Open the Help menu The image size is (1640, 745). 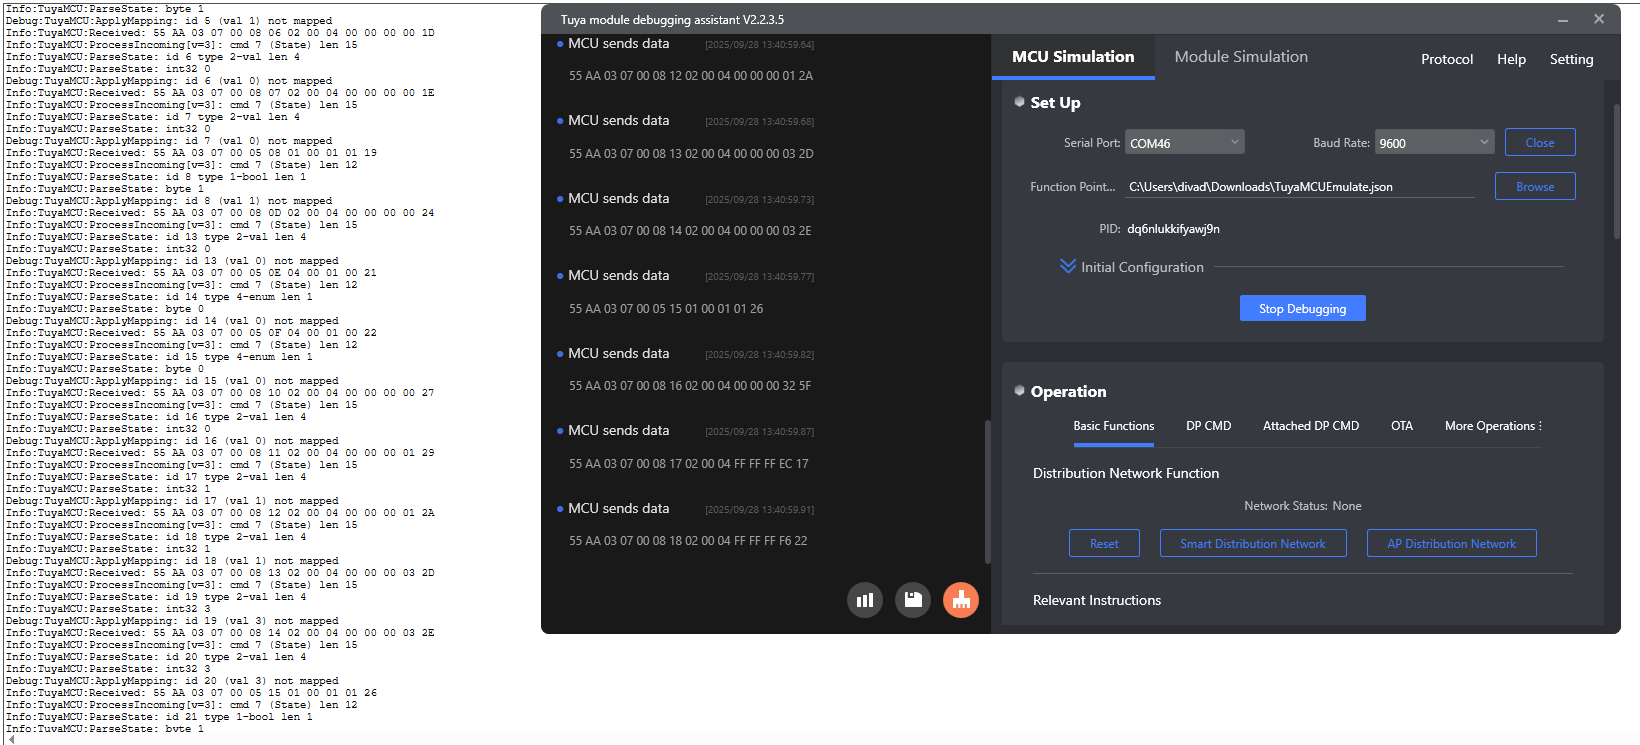tap(1511, 59)
